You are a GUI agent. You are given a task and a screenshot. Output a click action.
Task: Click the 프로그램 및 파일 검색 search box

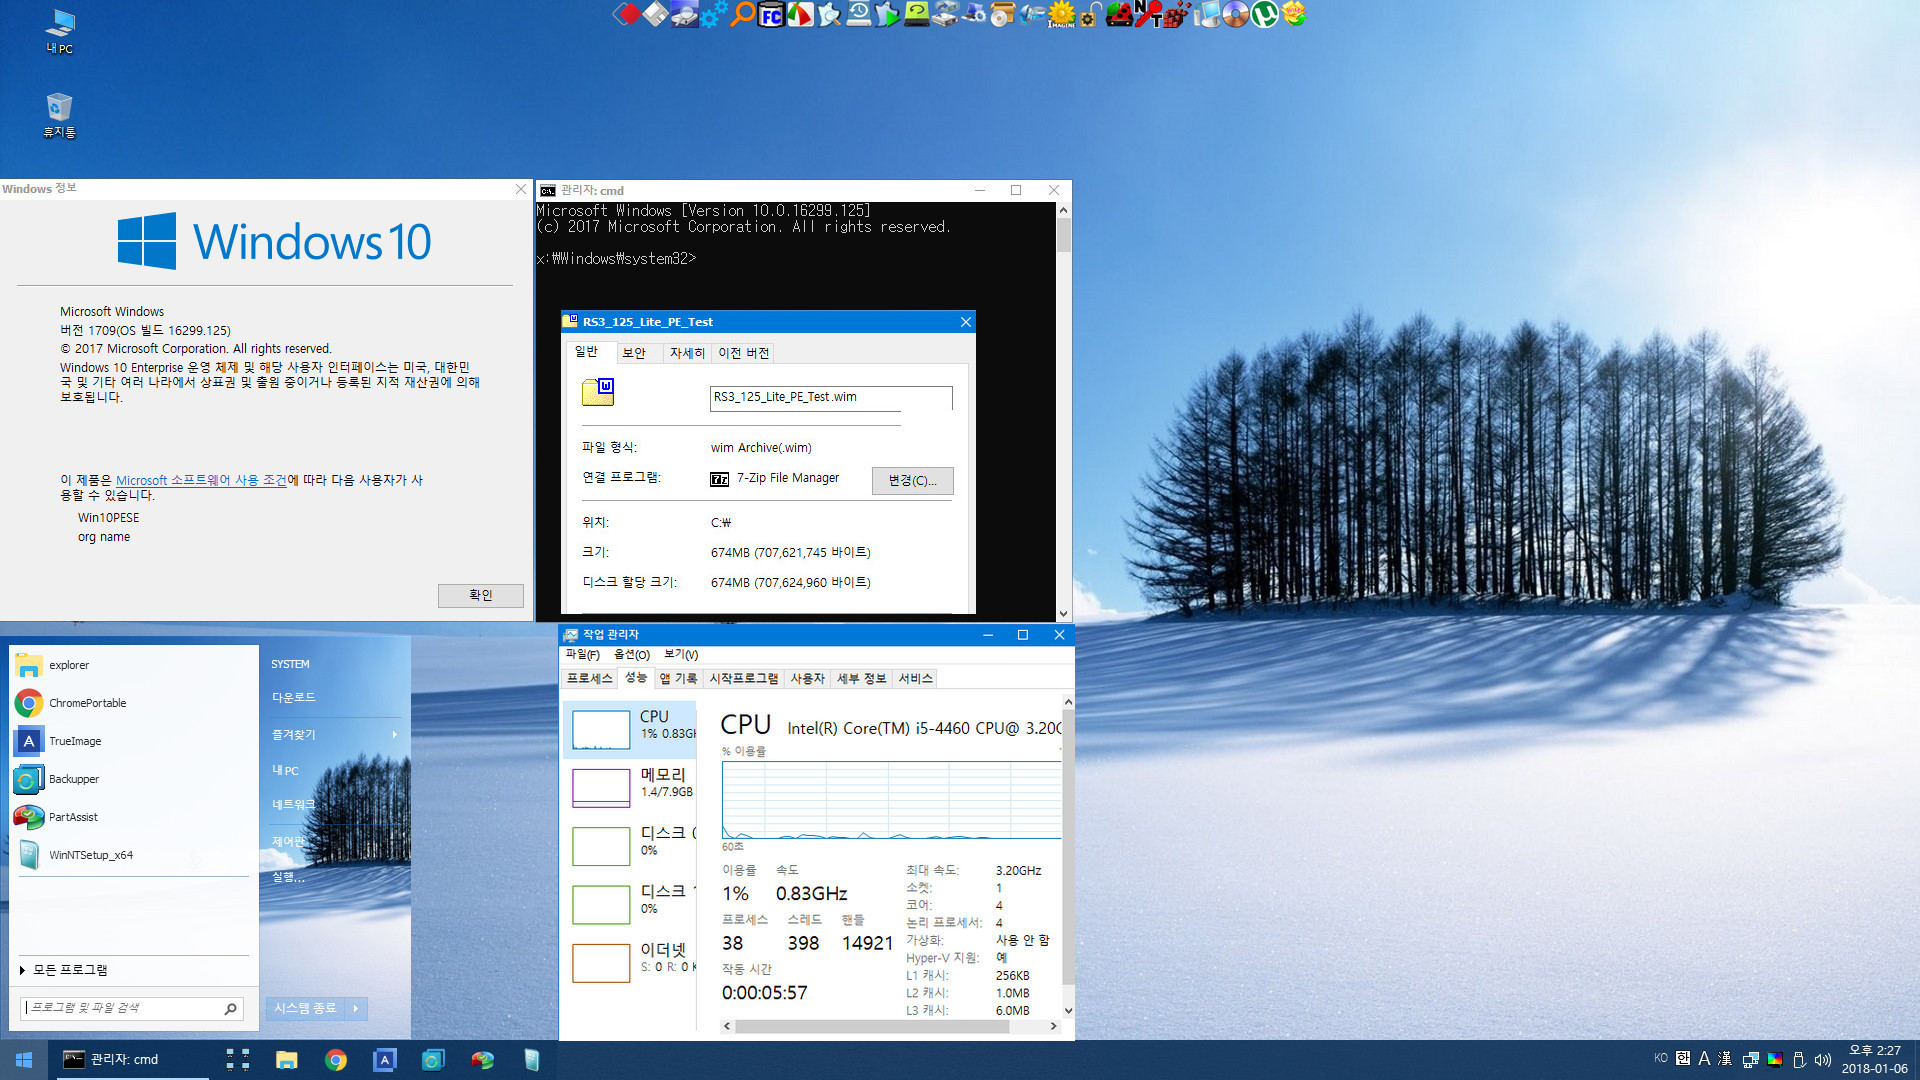coord(130,1008)
